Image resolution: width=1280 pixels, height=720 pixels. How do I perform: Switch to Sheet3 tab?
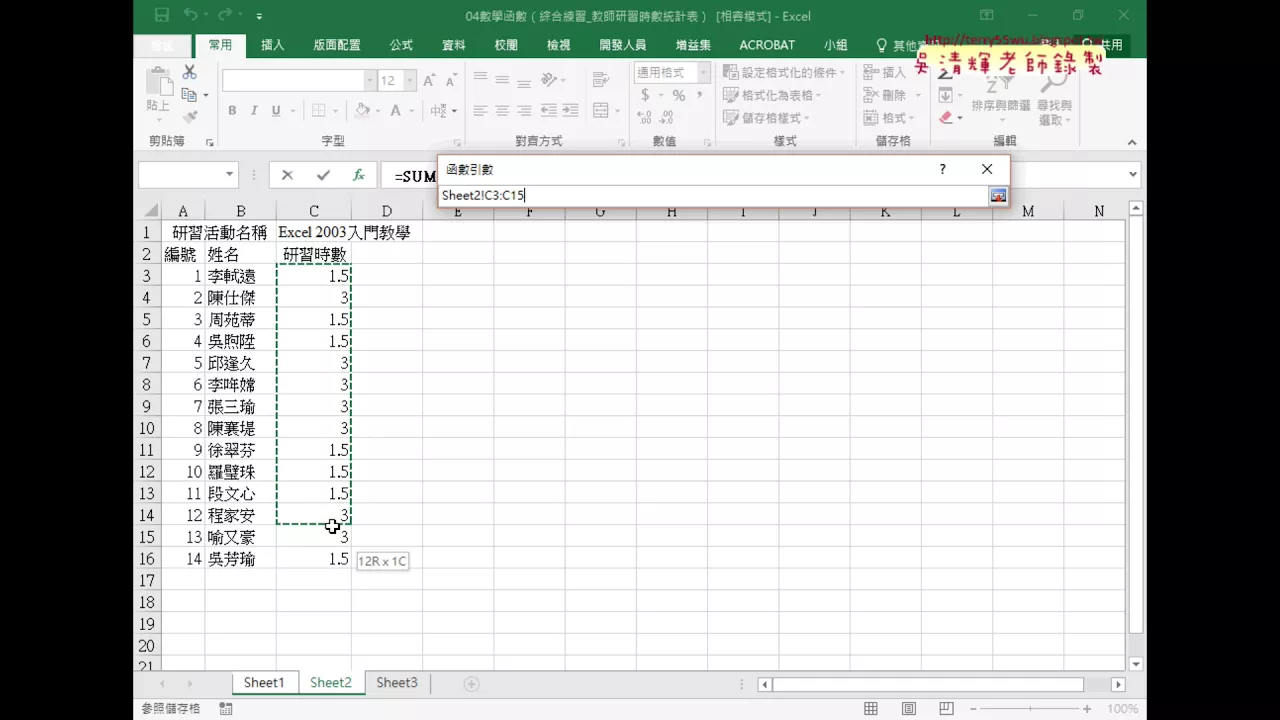pyautogui.click(x=397, y=682)
